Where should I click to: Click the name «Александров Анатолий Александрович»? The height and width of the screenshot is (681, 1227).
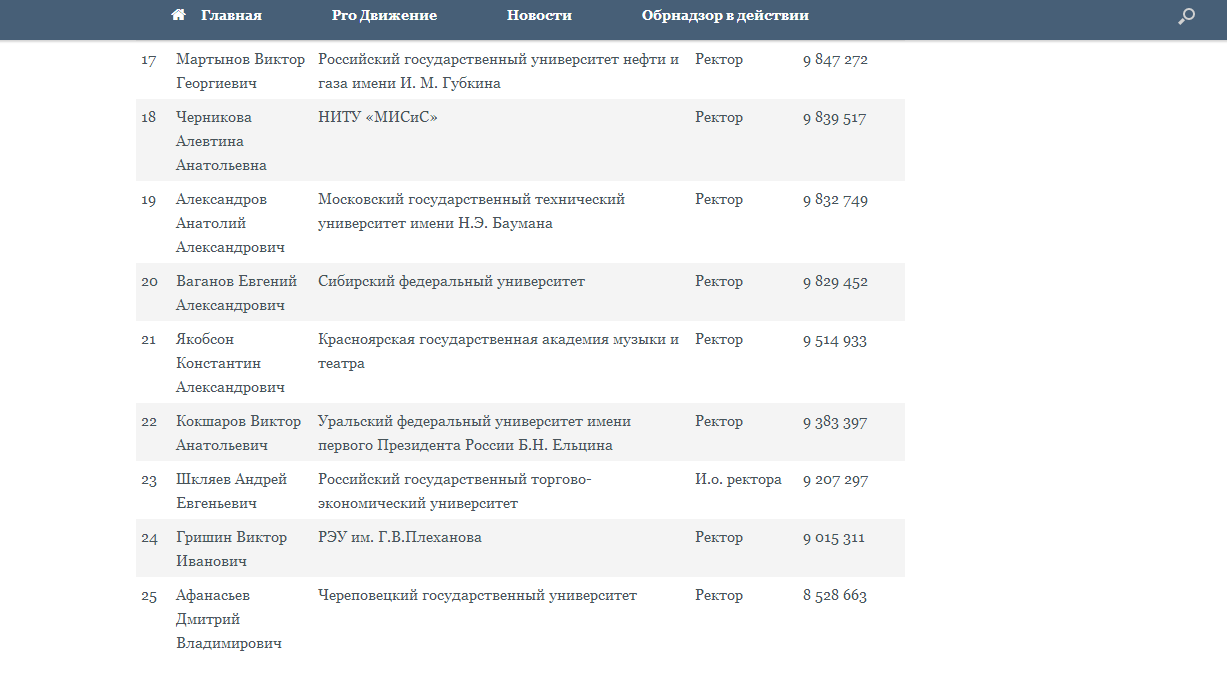(x=230, y=223)
